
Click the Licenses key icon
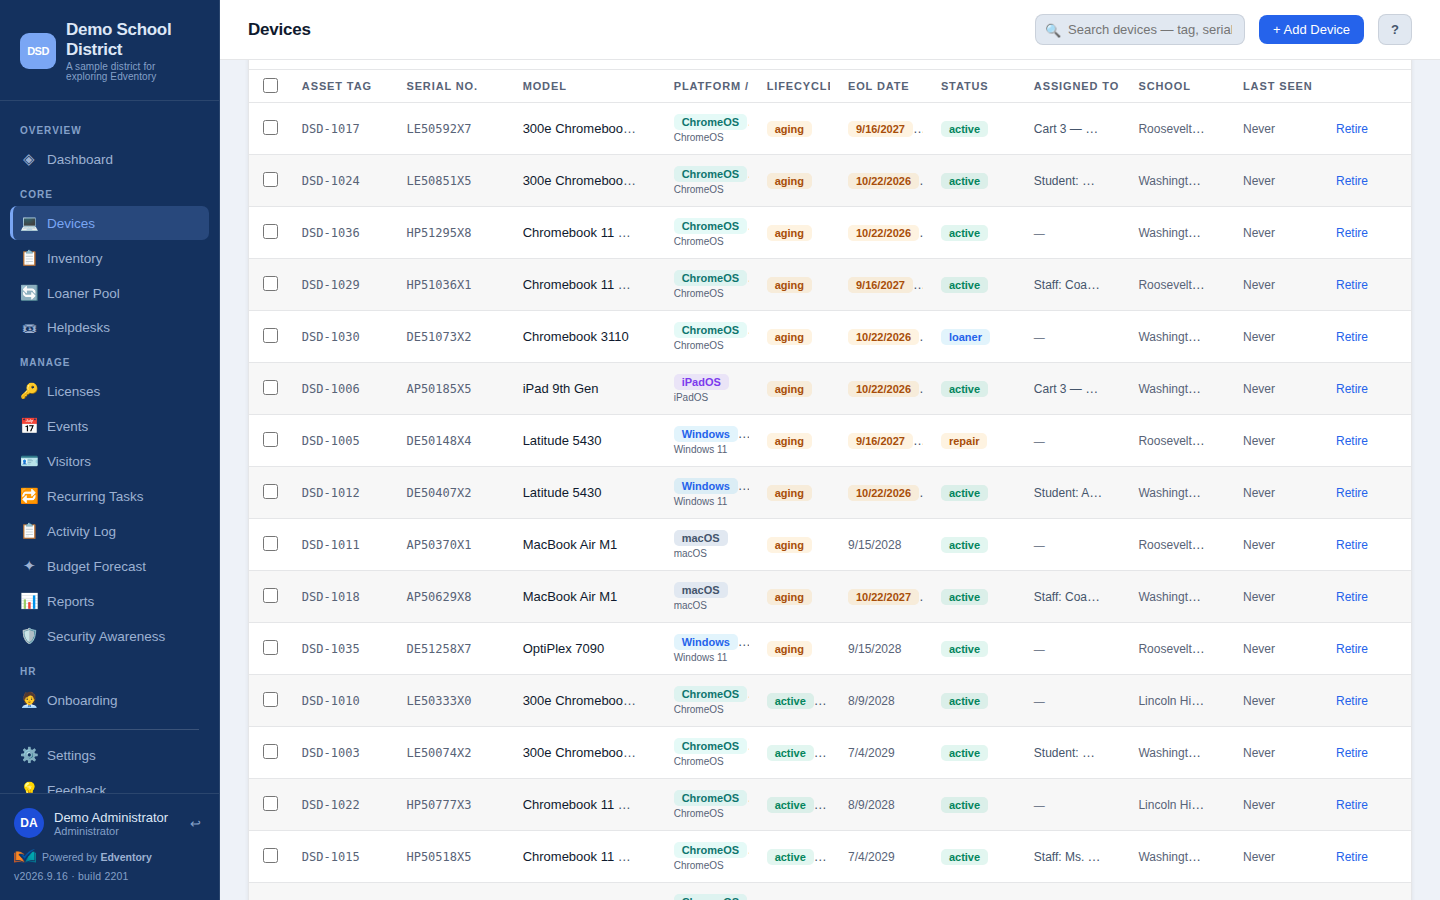[29, 392]
